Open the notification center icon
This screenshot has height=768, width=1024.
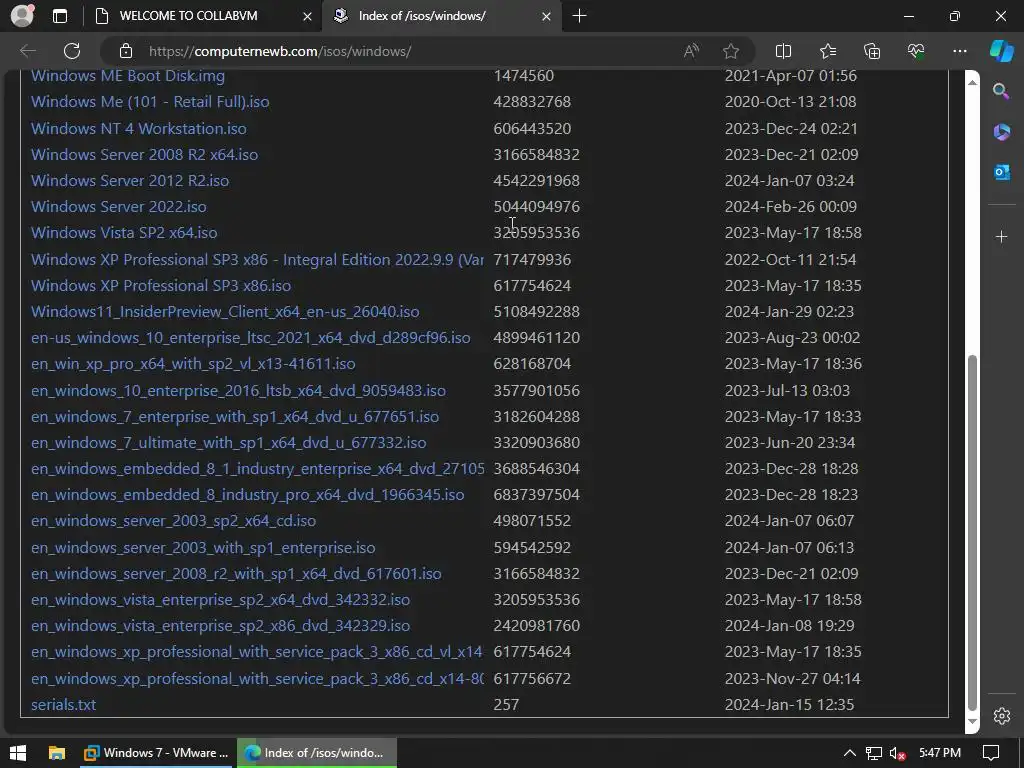tap(991, 753)
